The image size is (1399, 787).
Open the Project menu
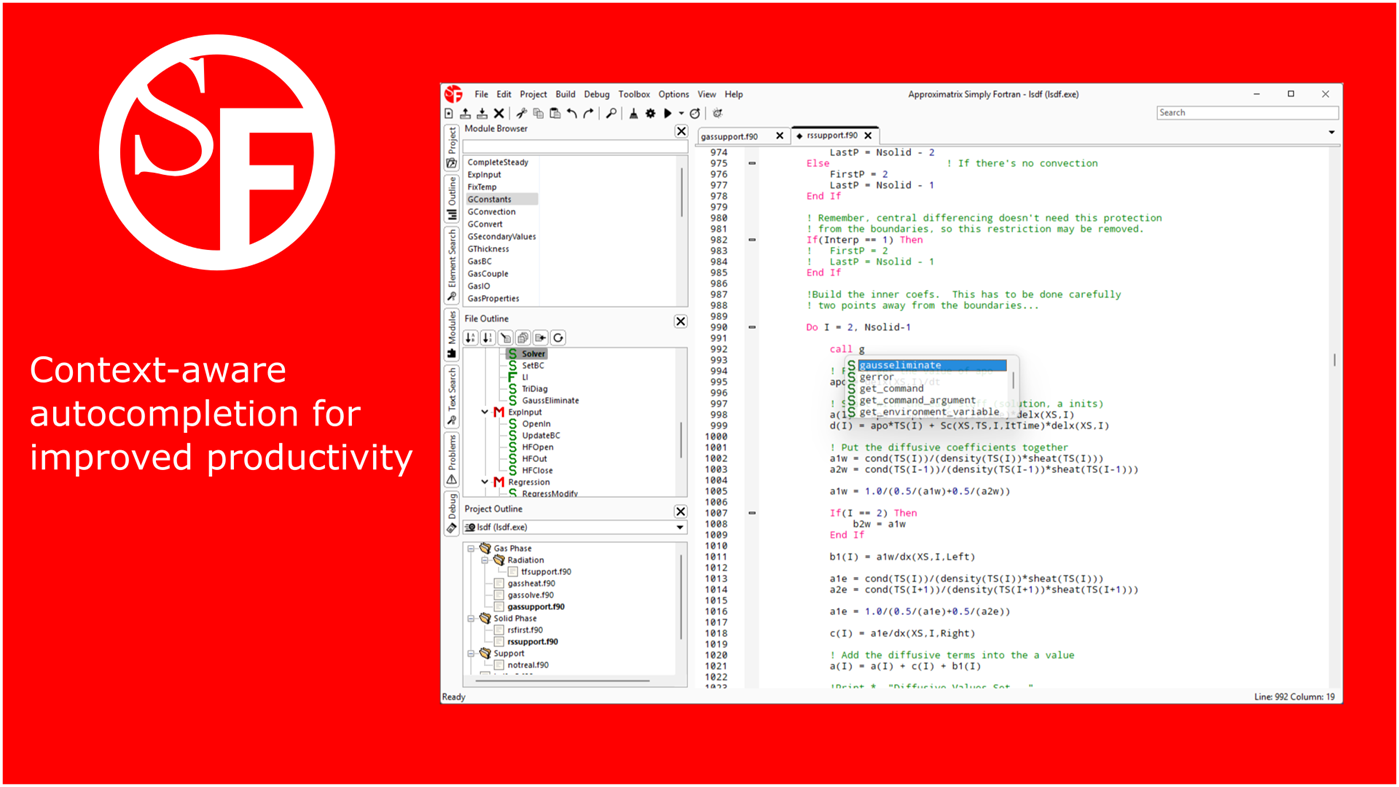click(533, 94)
